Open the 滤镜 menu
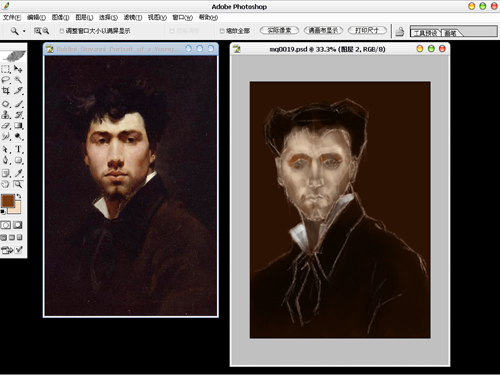The height and width of the screenshot is (375, 500). click(133, 17)
